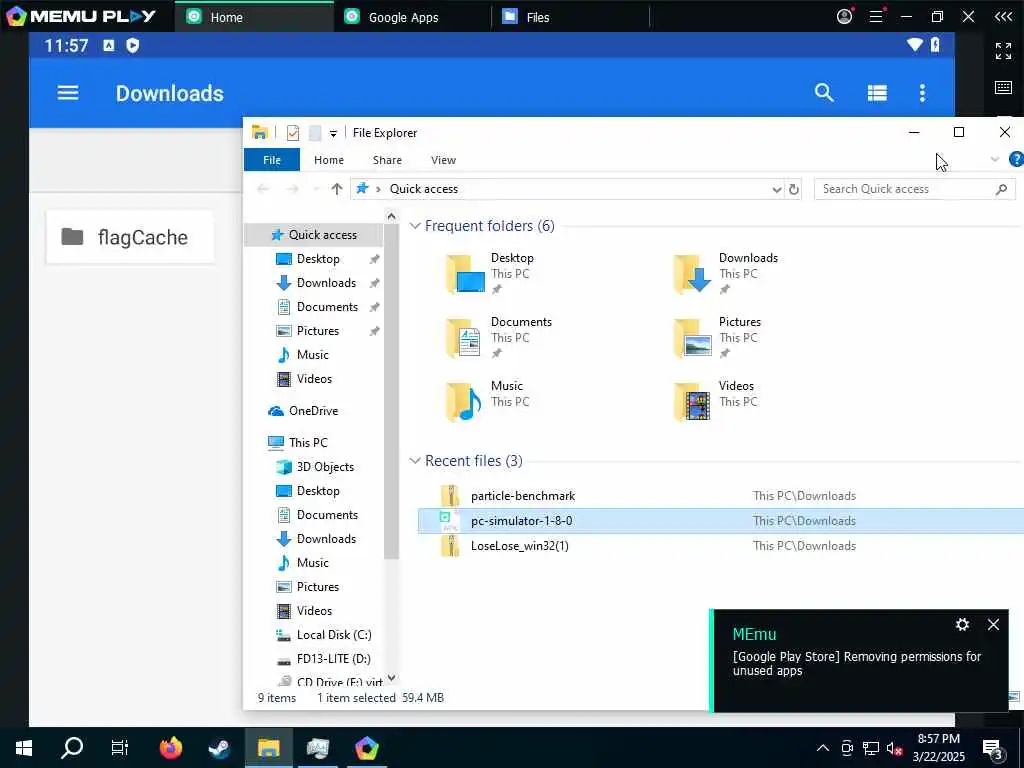Select OneDrive in navigation pane

[x=304, y=411]
